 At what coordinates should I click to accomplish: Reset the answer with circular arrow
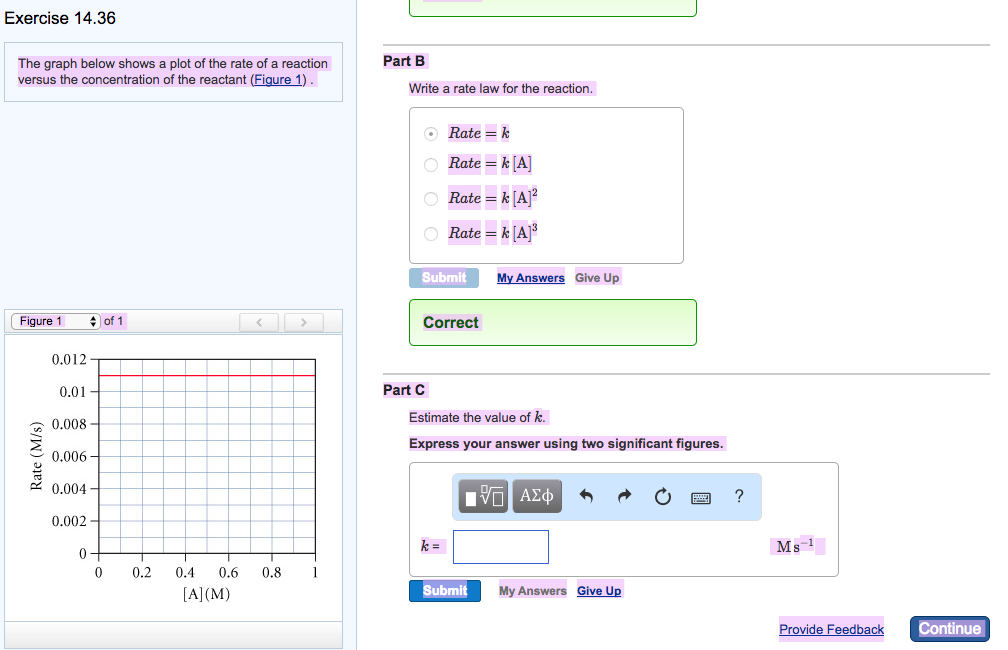pos(662,496)
